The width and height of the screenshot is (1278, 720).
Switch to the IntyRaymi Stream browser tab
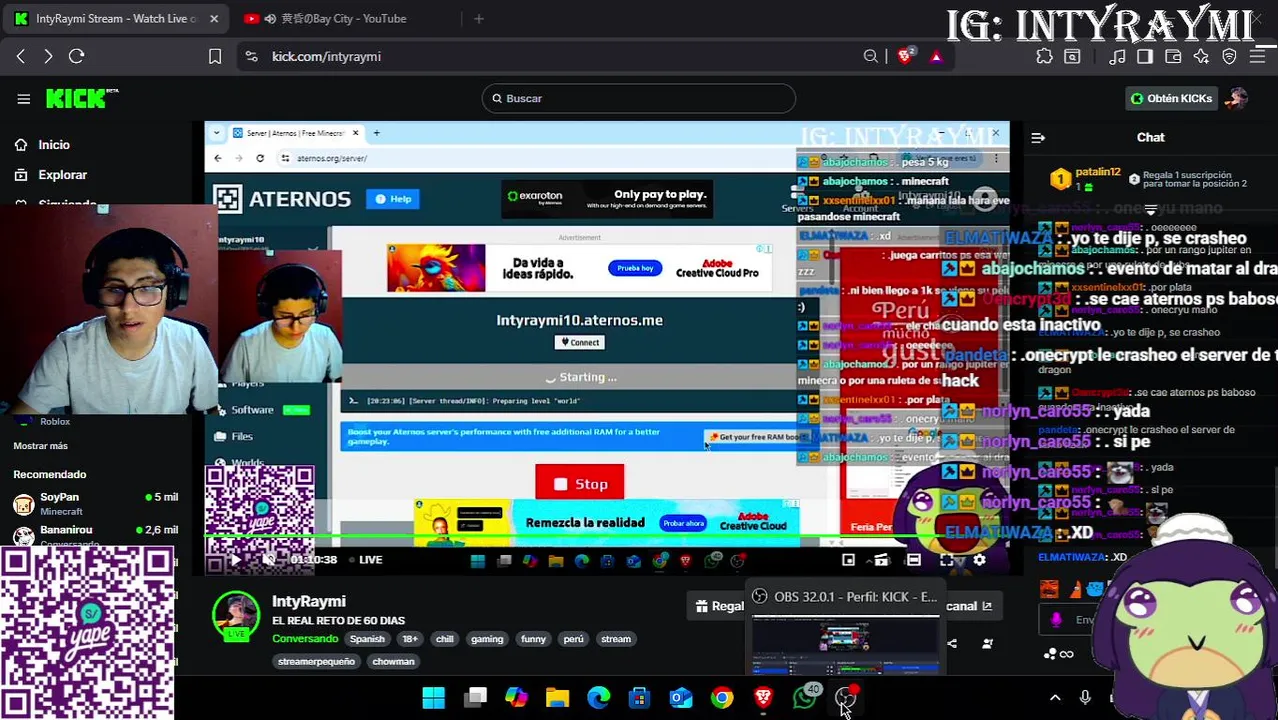click(x=115, y=18)
